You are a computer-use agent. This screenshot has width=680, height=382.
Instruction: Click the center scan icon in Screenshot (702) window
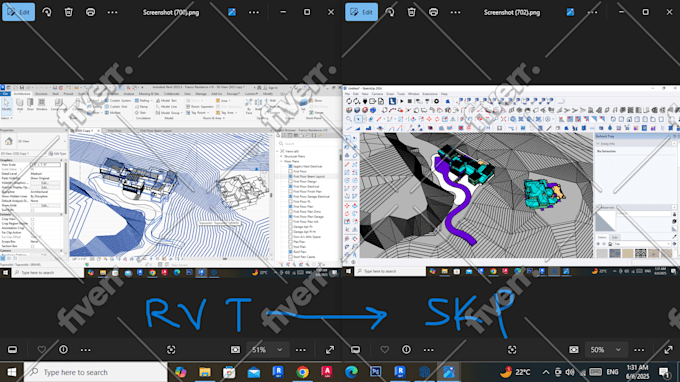tap(512, 349)
